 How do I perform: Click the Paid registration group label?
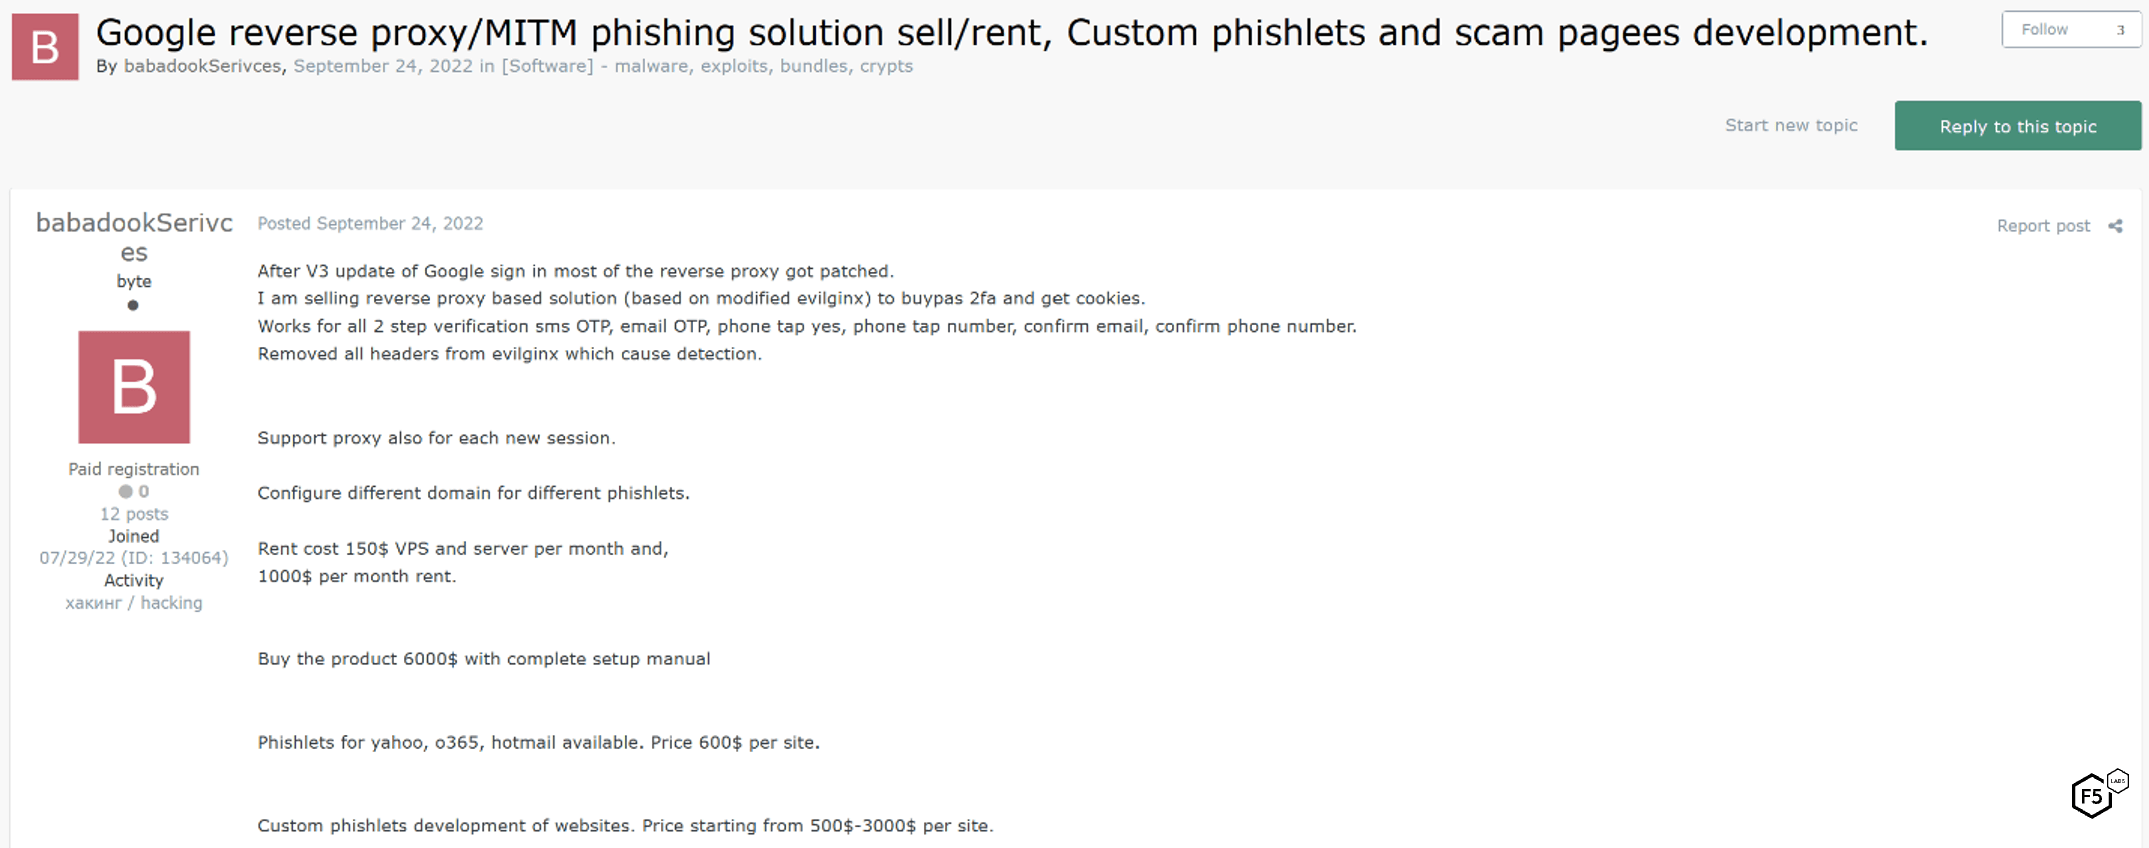pyautogui.click(x=134, y=469)
